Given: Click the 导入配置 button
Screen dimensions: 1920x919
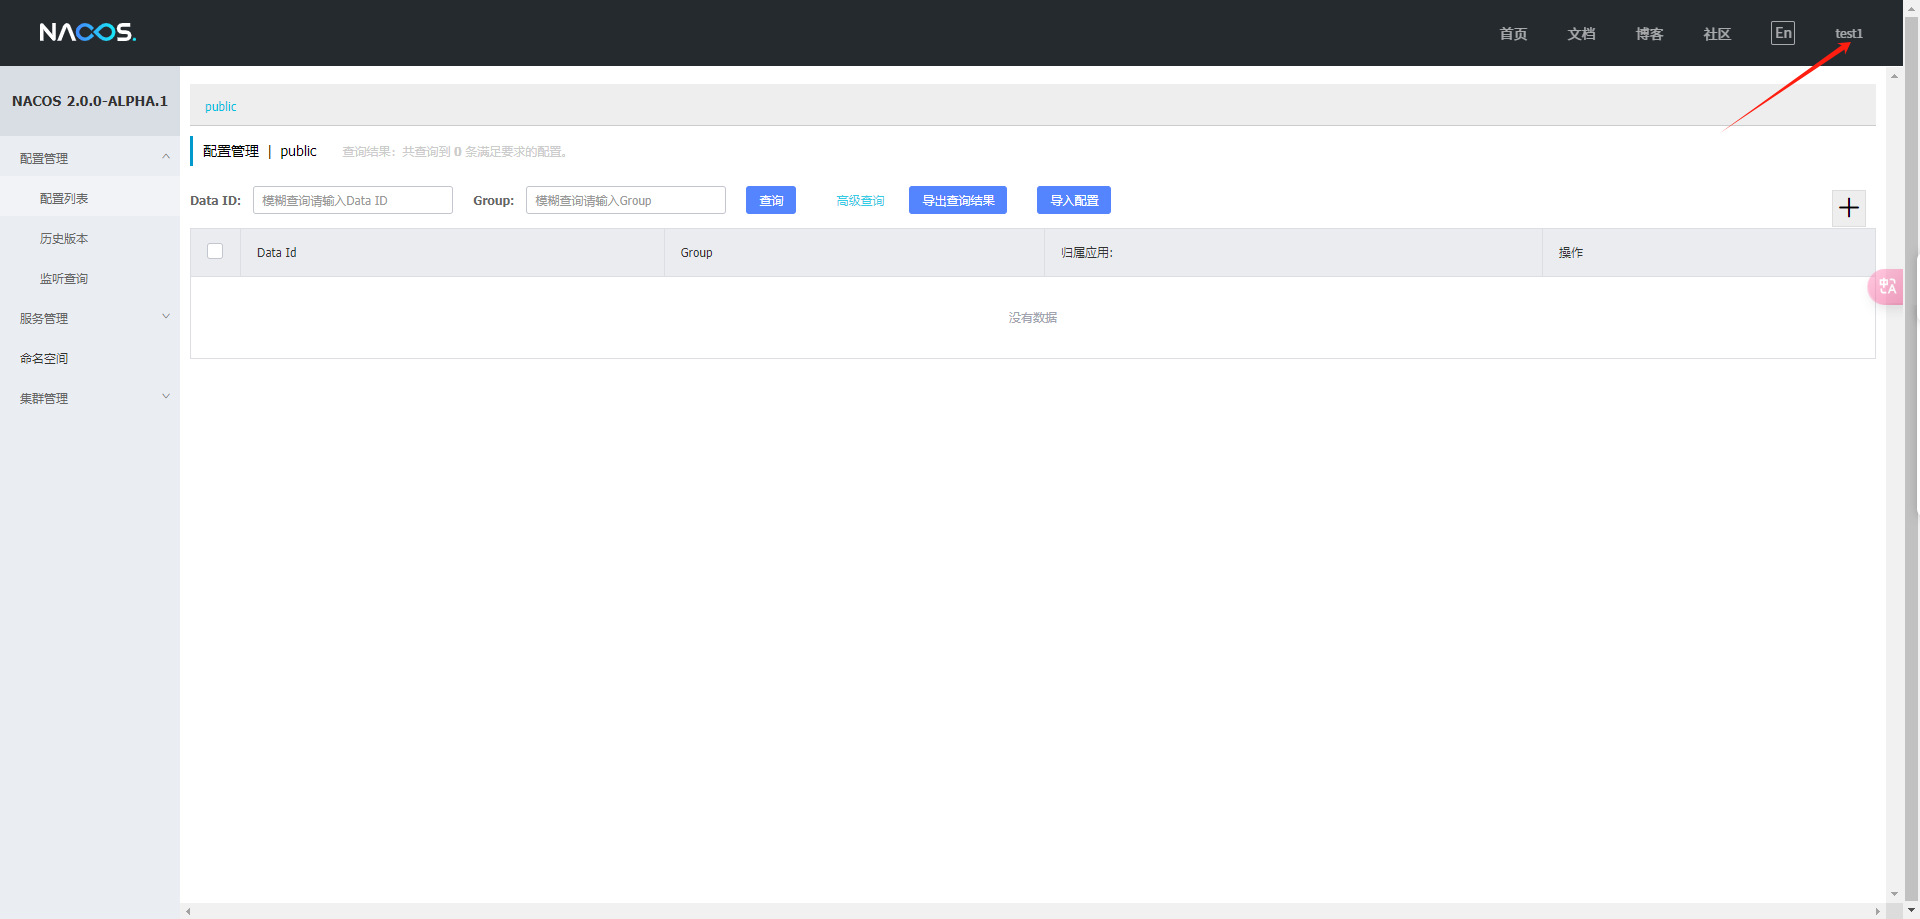Looking at the screenshot, I should click(1073, 200).
